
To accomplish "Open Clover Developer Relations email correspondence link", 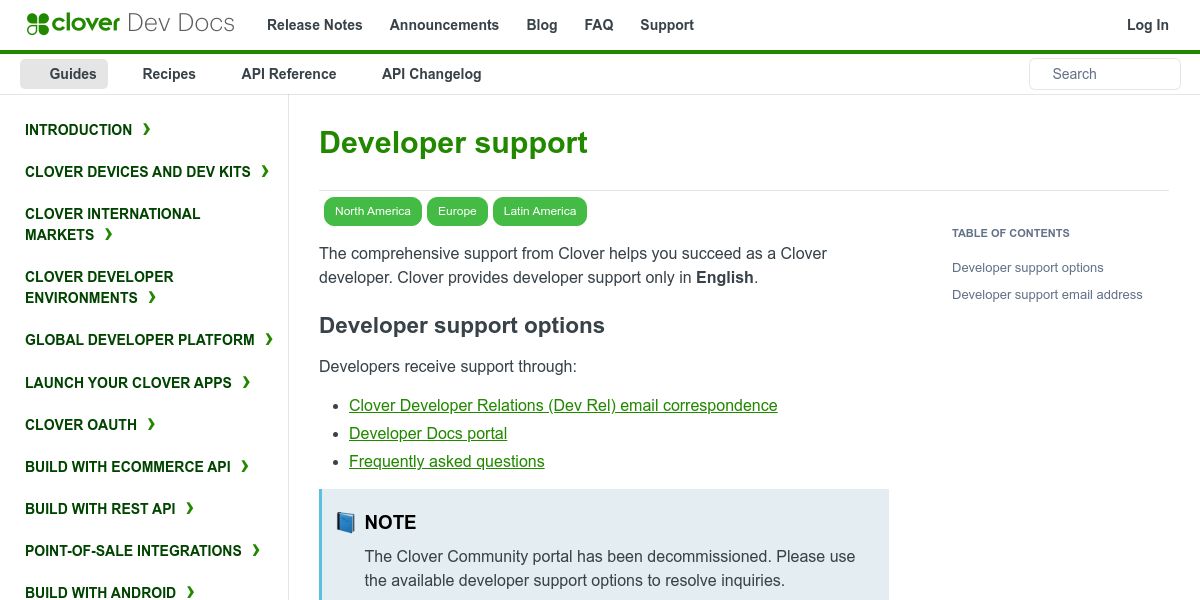I will 563,405.
